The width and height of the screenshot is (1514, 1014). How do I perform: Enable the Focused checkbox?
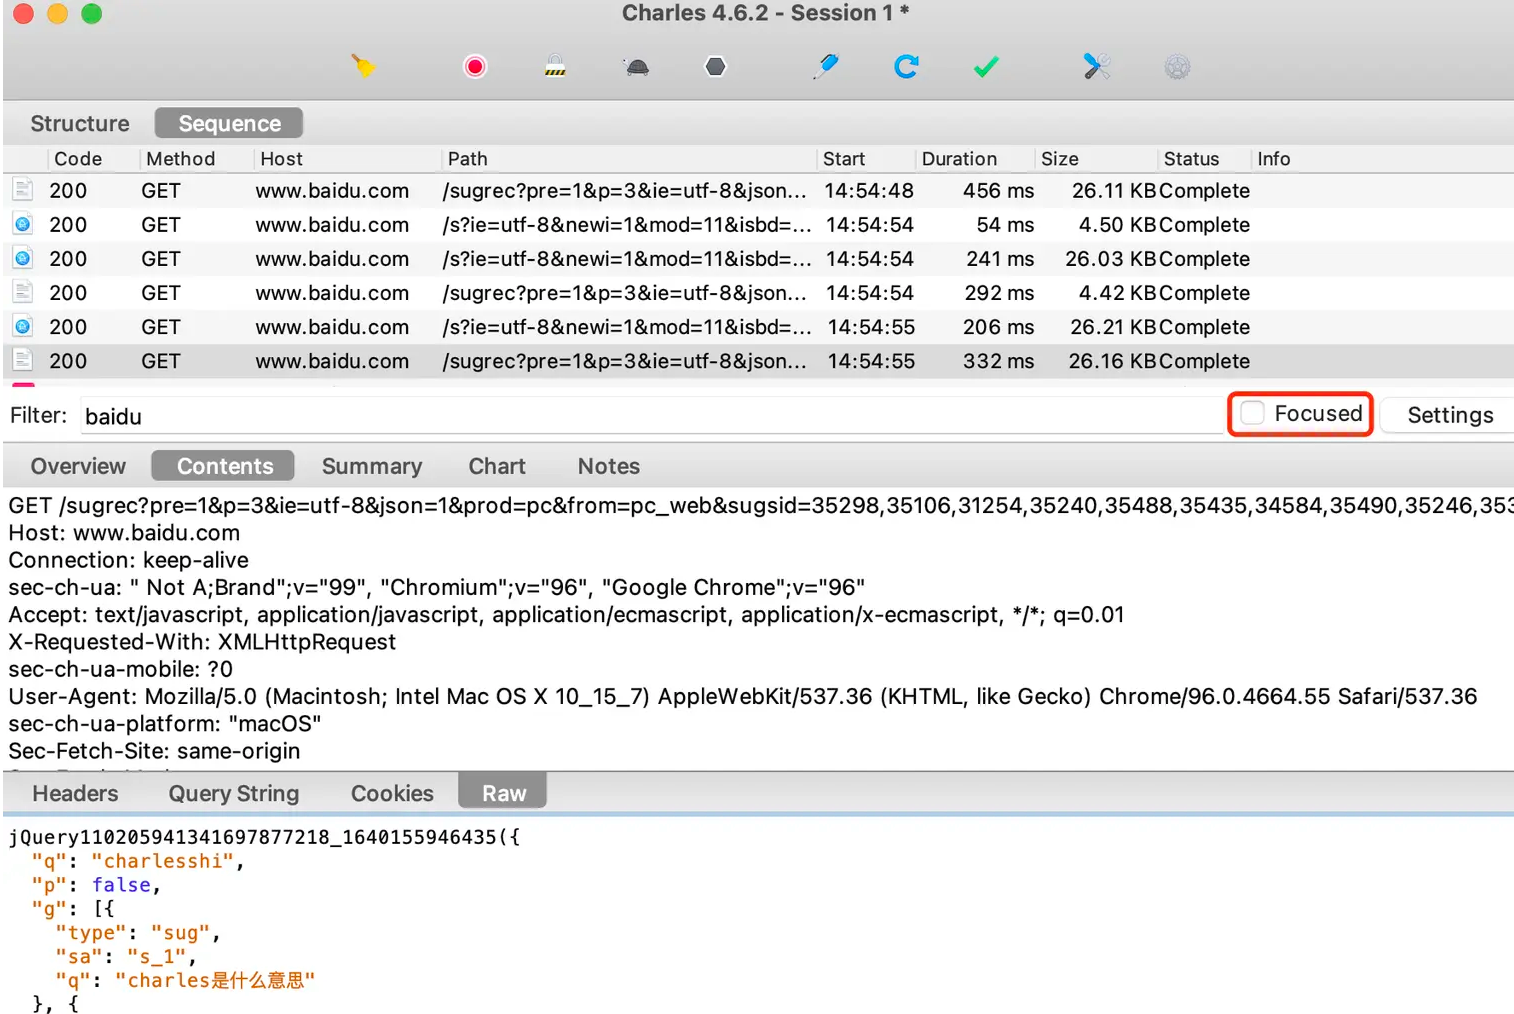tap(1252, 413)
